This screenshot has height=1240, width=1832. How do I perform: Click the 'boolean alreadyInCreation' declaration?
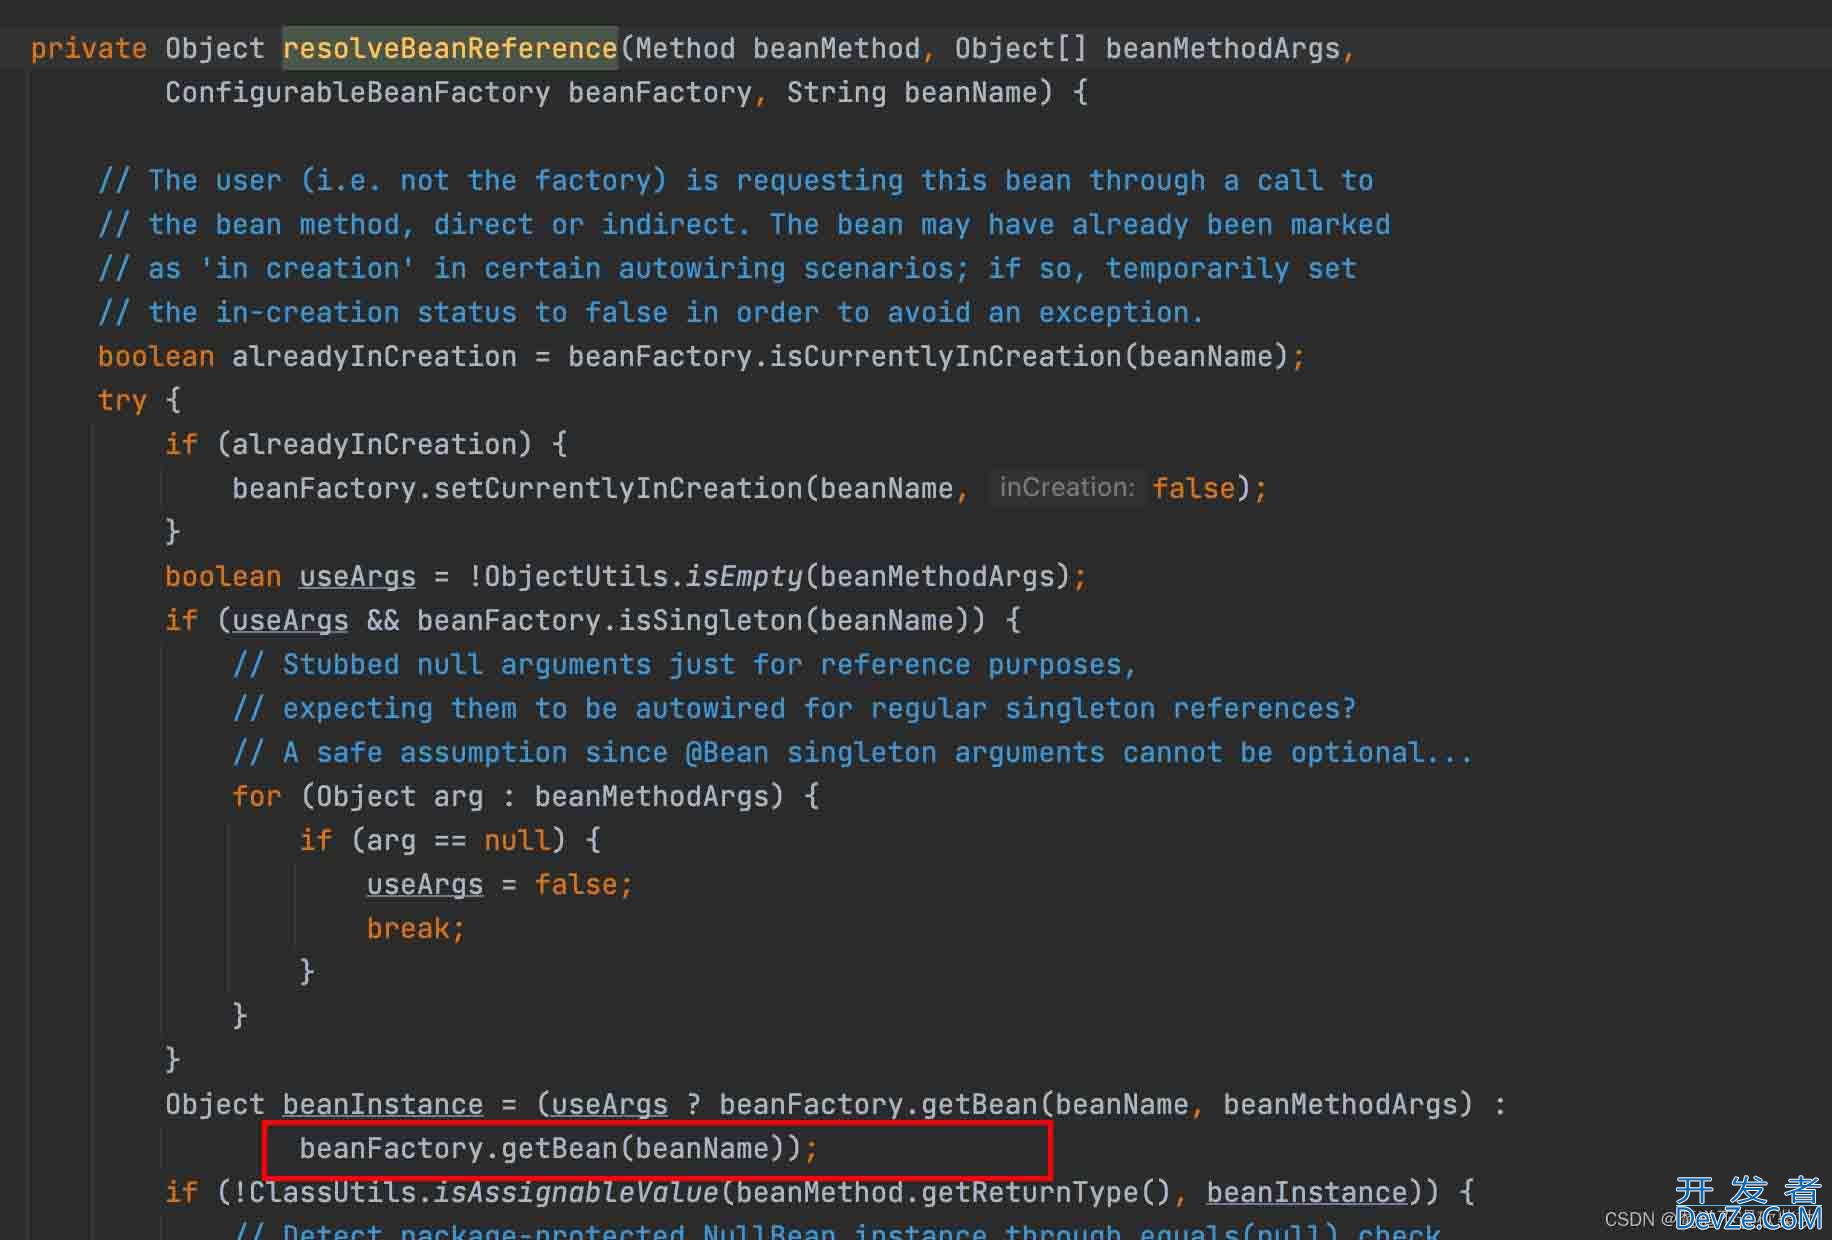click(x=308, y=356)
